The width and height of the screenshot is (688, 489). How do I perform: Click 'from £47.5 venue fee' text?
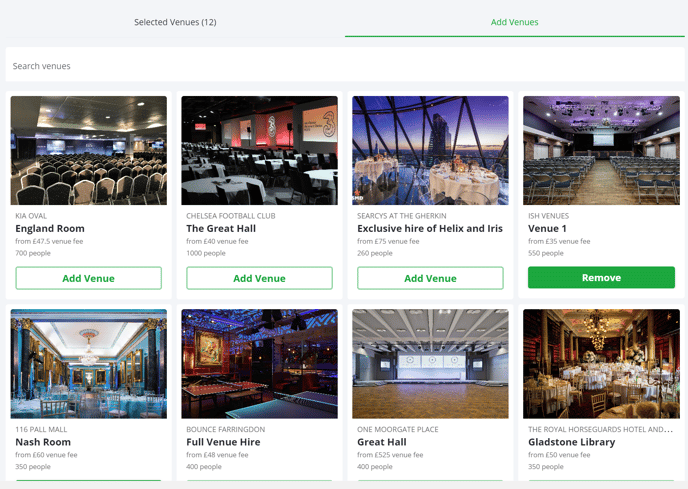click(49, 241)
